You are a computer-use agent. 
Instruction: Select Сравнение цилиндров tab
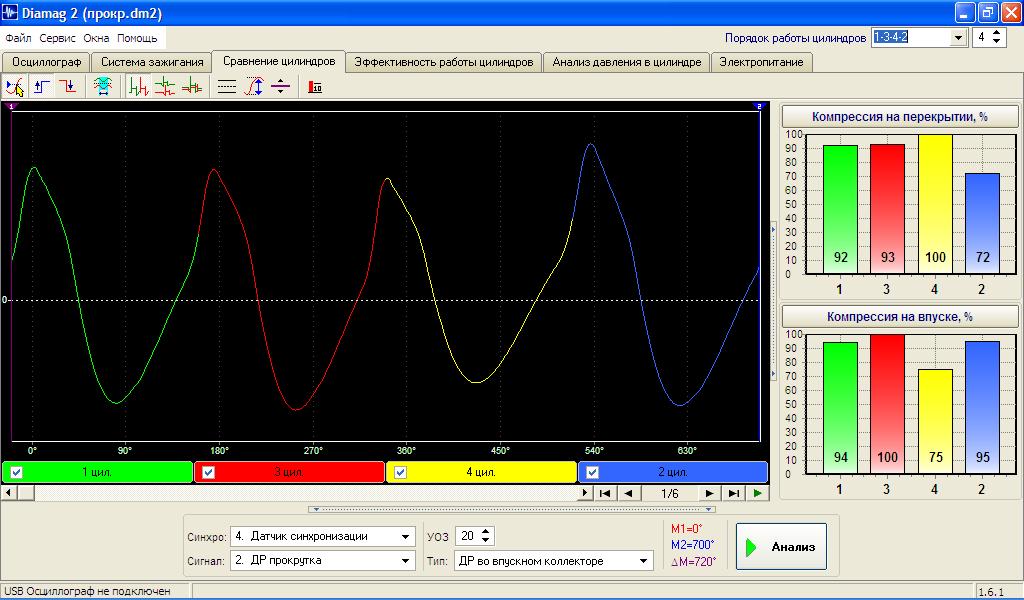(x=279, y=61)
